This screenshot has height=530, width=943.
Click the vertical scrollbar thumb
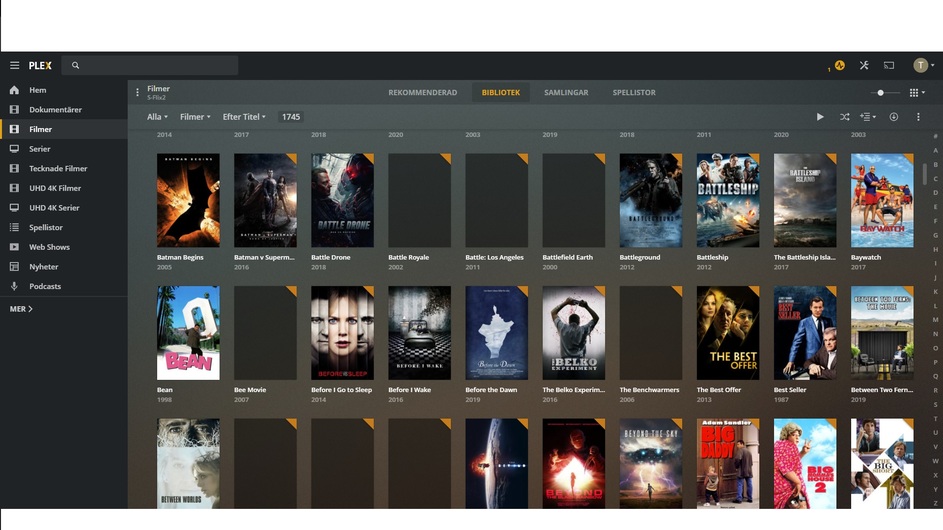pos(925,172)
